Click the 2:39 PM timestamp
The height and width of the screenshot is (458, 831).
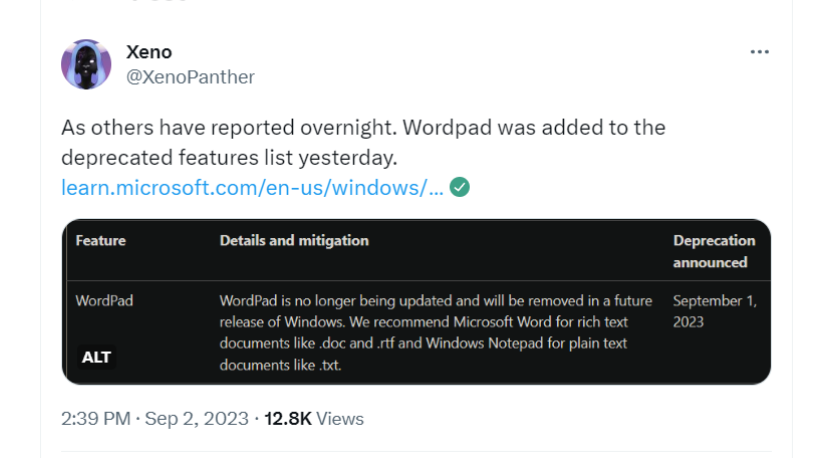[95, 419]
